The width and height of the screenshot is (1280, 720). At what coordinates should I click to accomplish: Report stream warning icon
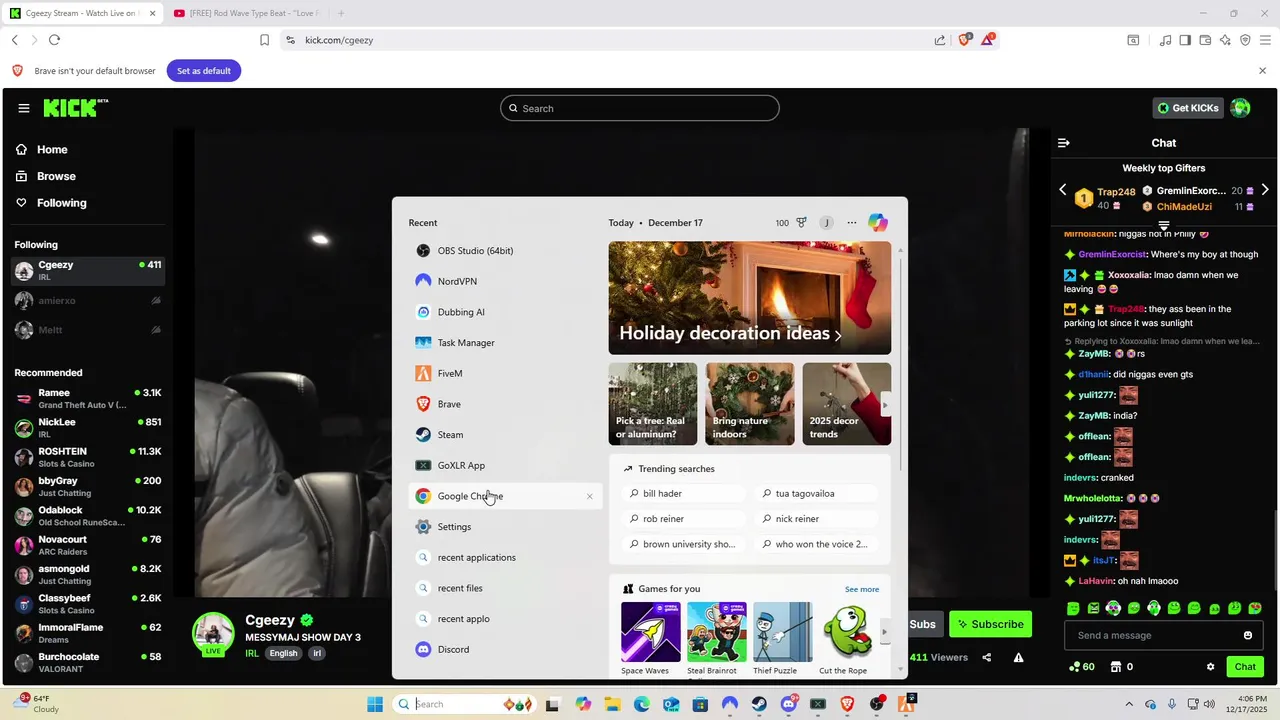(x=1018, y=658)
